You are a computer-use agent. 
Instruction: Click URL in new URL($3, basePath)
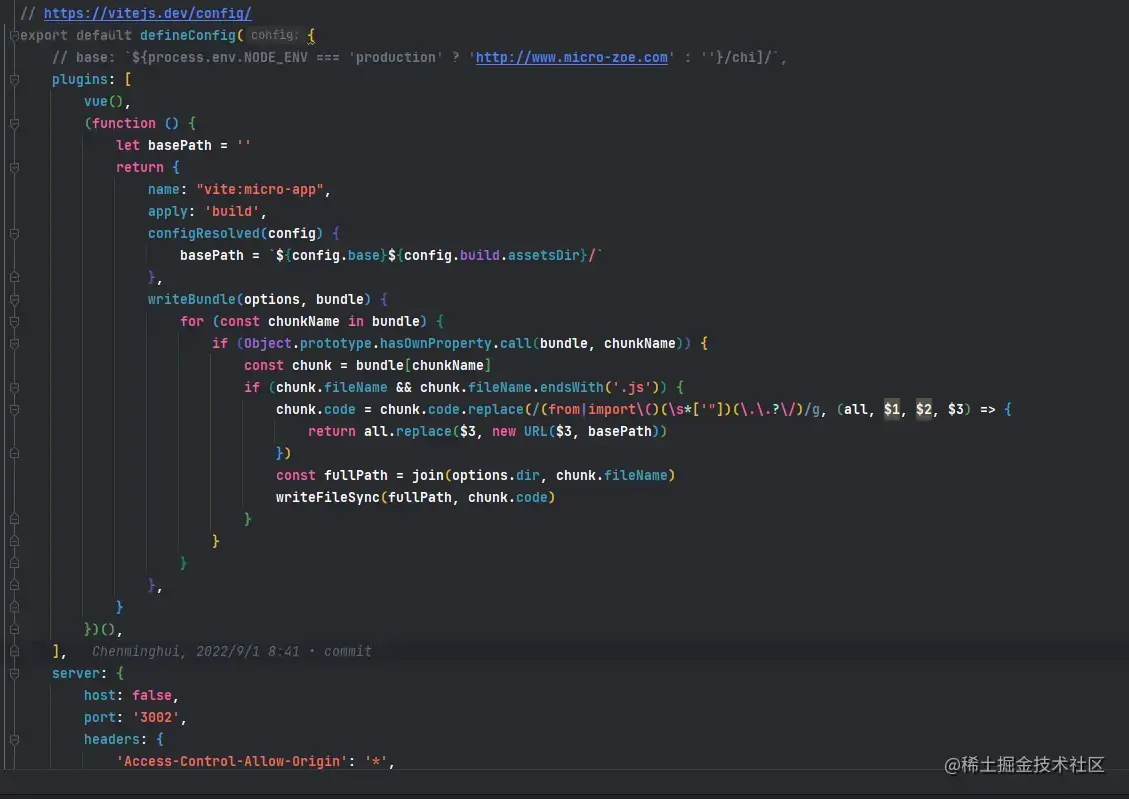pos(536,431)
